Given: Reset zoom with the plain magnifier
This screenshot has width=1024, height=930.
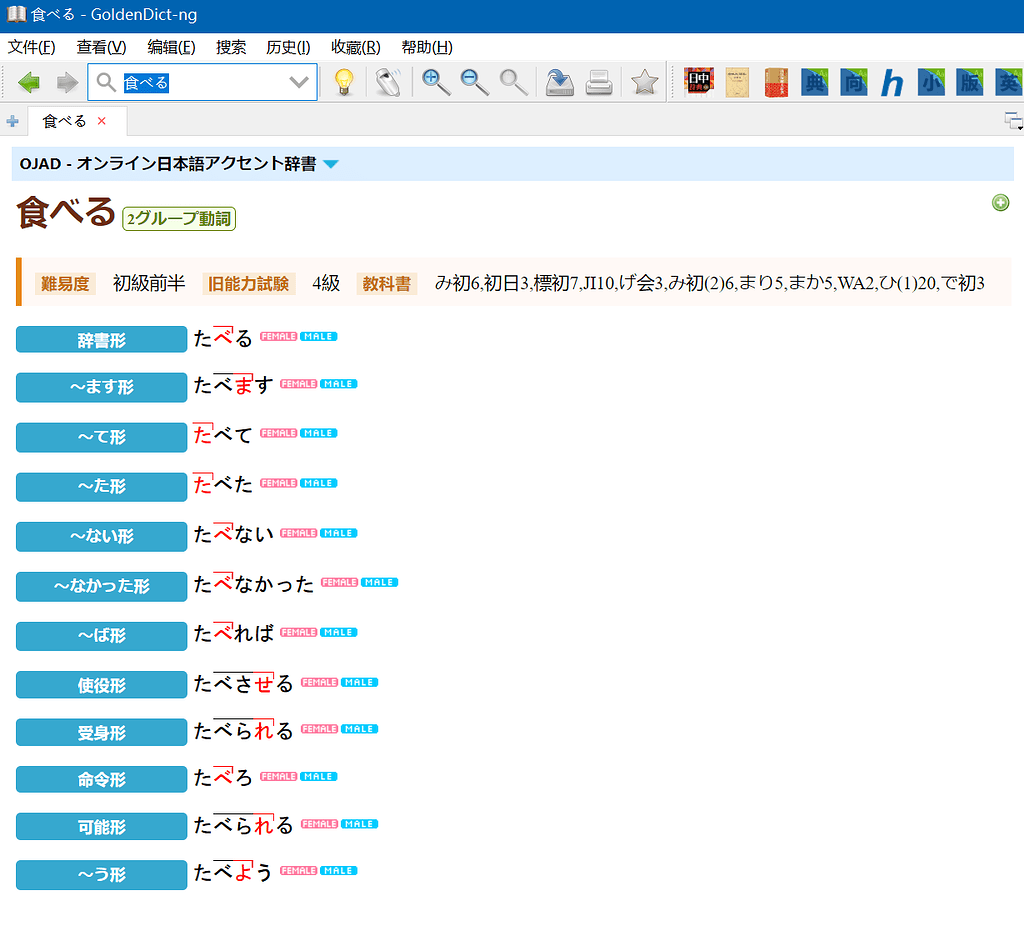Looking at the screenshot, I should coord(513,82).
